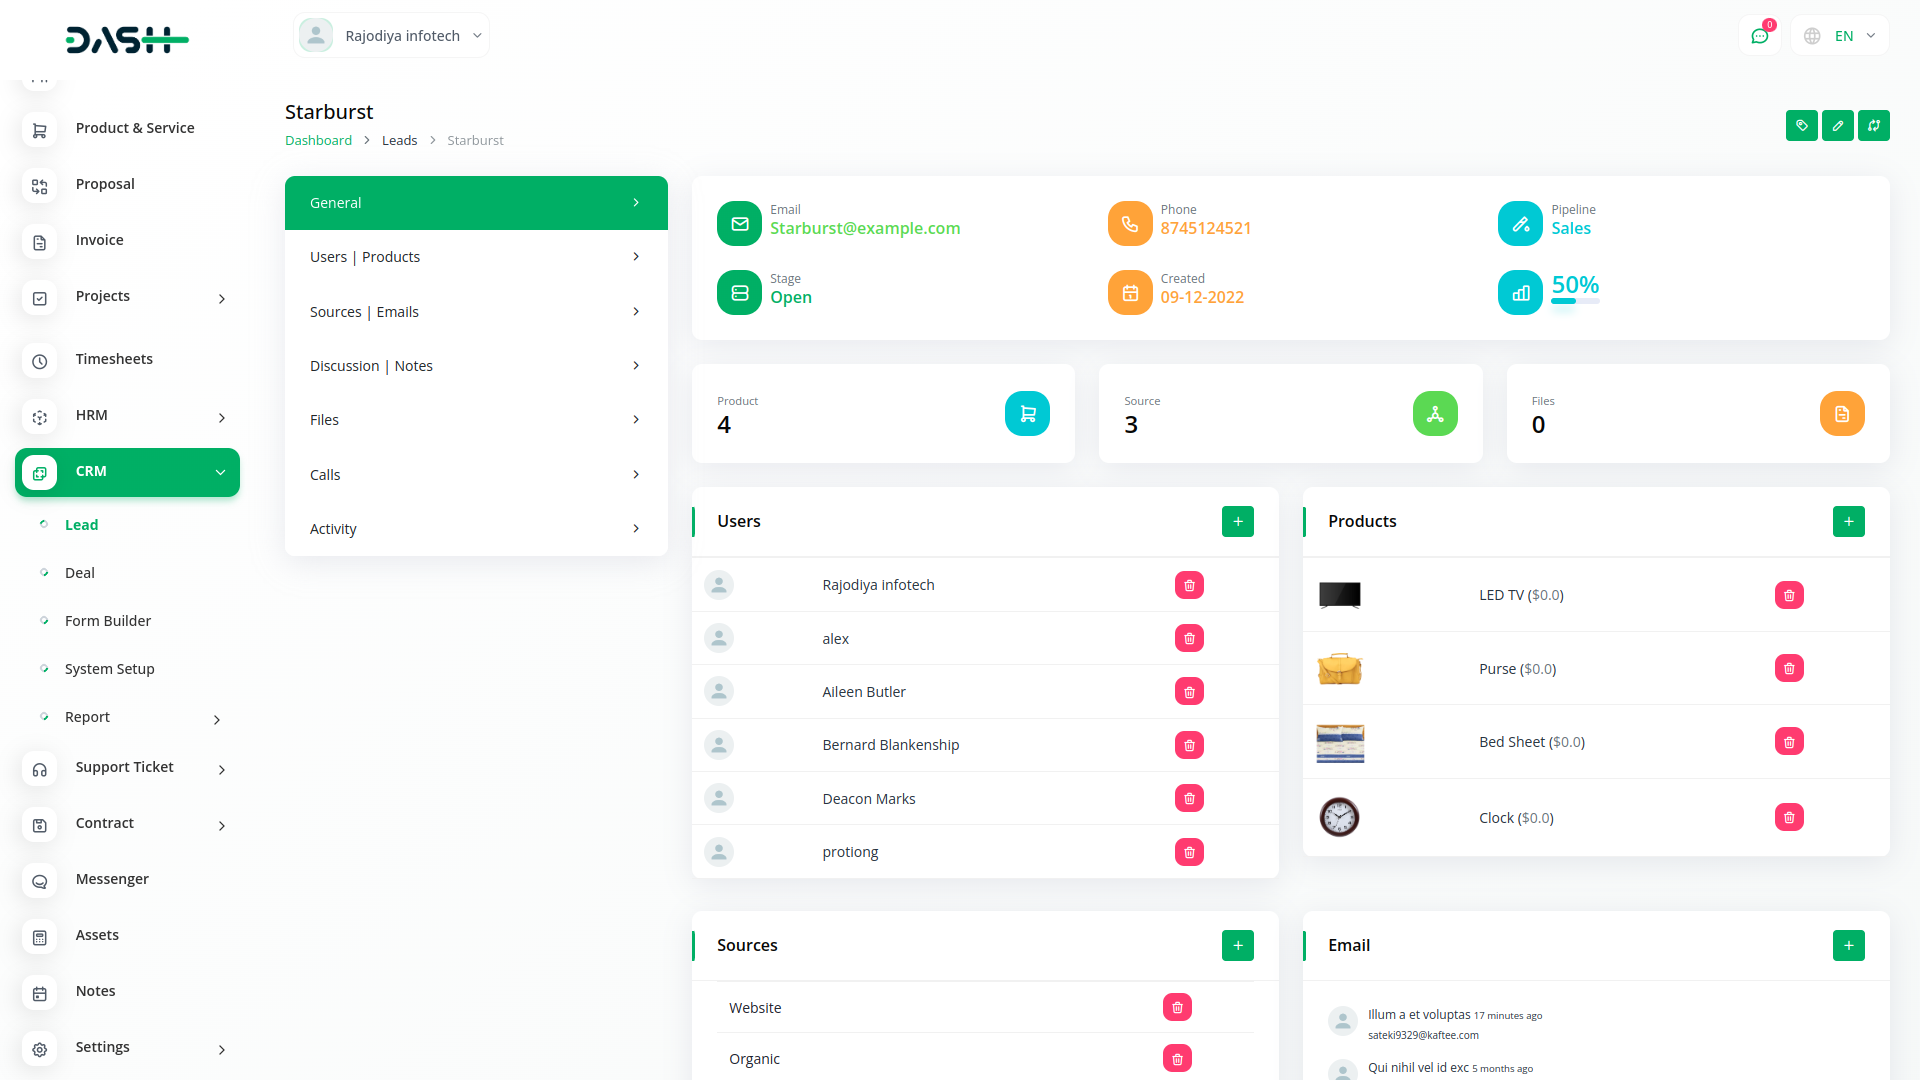Delete the Website source entry

(1177, 1008)
